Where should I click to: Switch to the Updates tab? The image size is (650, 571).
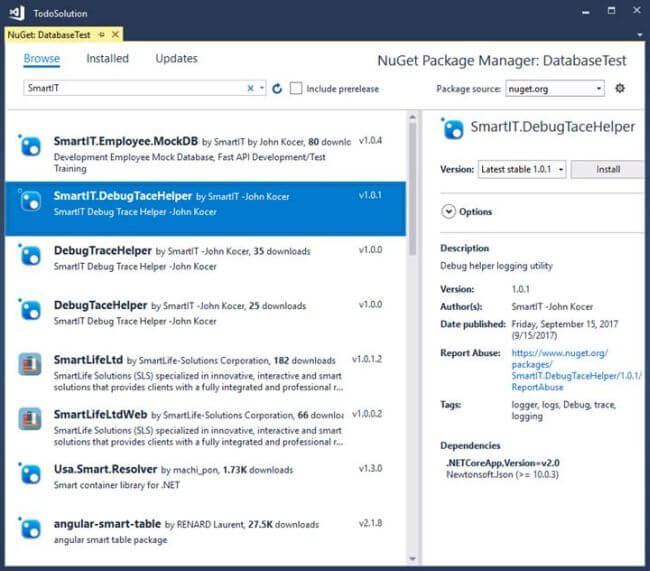point(176,58)
